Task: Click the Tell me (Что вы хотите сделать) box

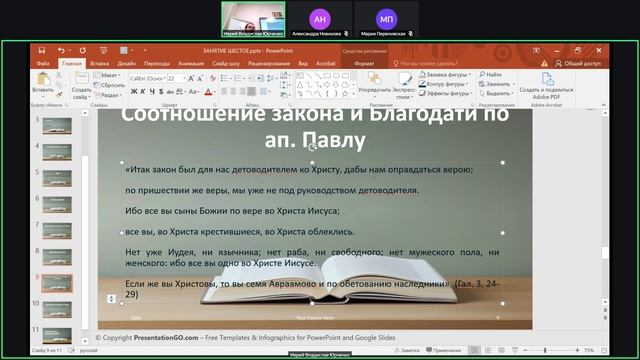Action: [426, 63]
